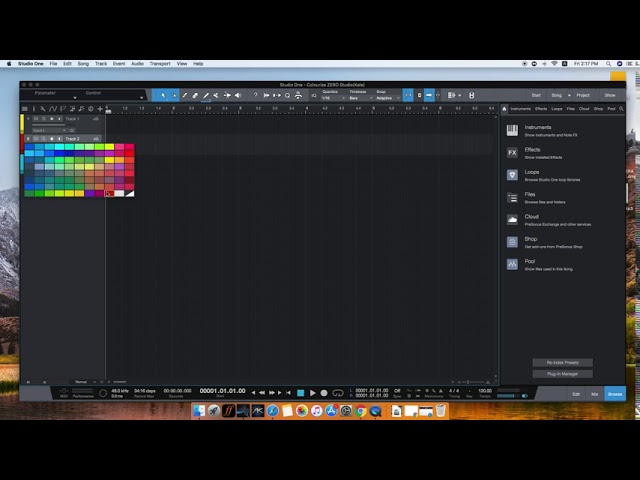640x480 pixels.
Task: Click the Mix button at bottom right
Action: click(x=594, y=394)
